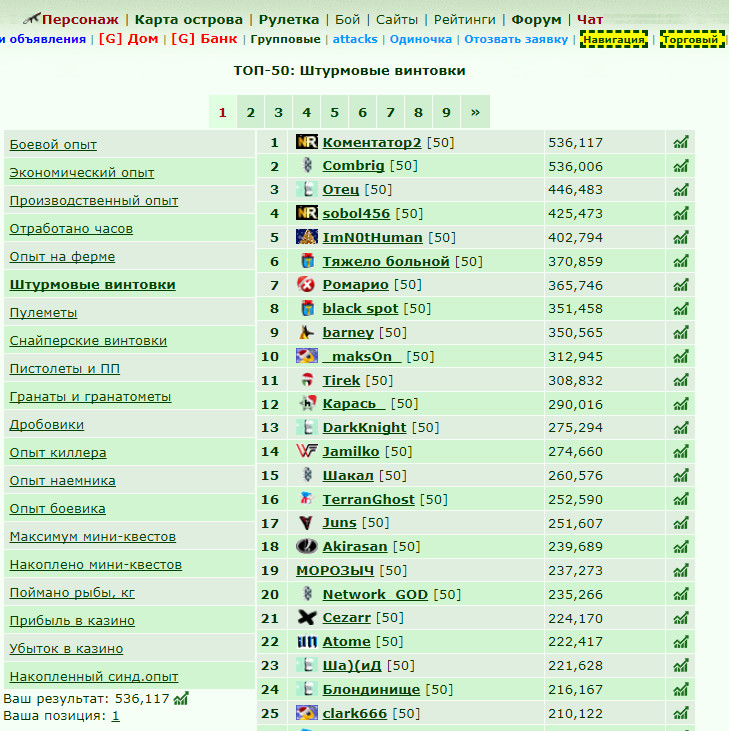Go to rankings page 2
This screenshot has height=731, width=729.
(x=251, y=112)
